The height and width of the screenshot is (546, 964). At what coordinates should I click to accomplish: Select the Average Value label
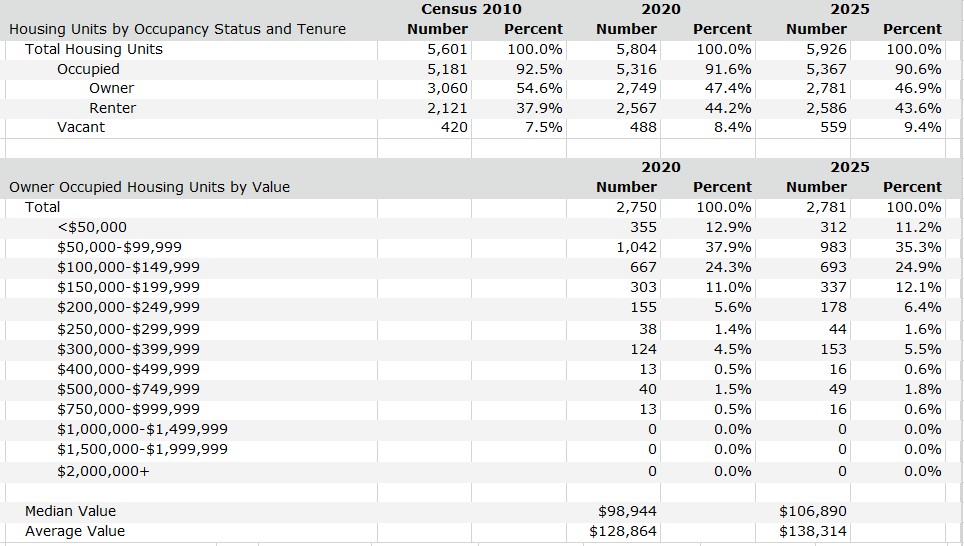coord(75,531)
